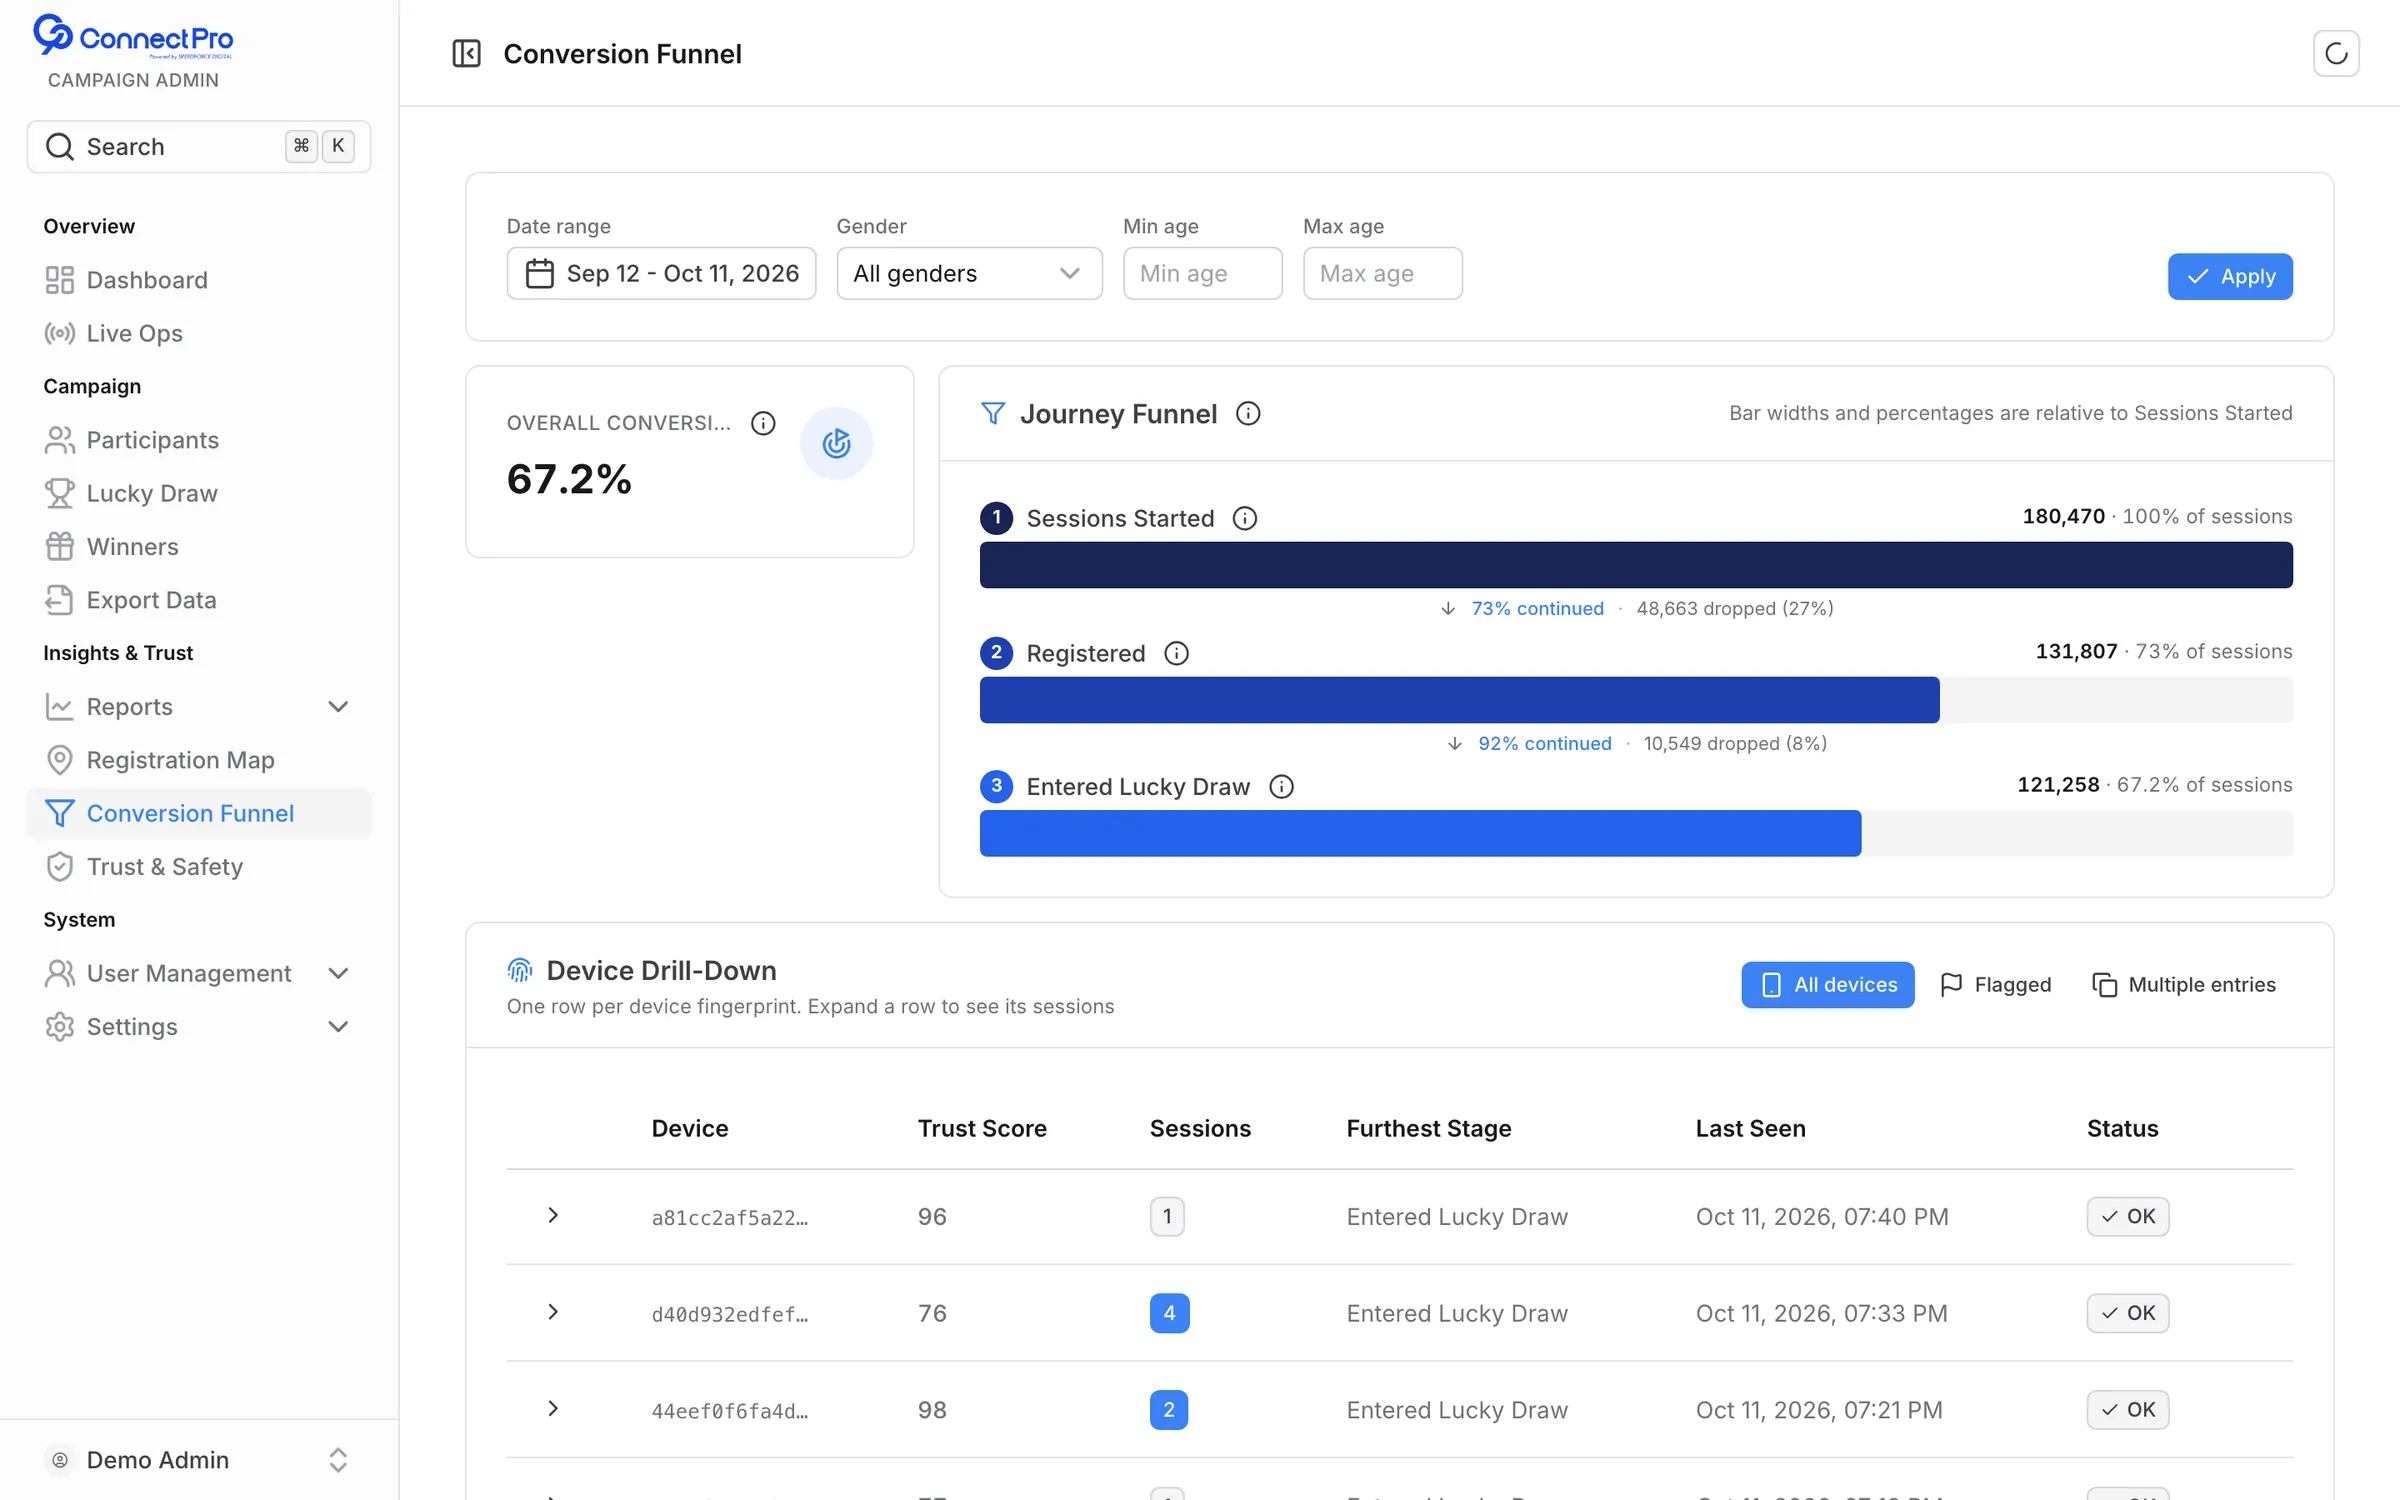Click info icon for Entered Lucky Draw
The height and width of the screenshot is (1500, 2400).
click(x=1281, y=787)
